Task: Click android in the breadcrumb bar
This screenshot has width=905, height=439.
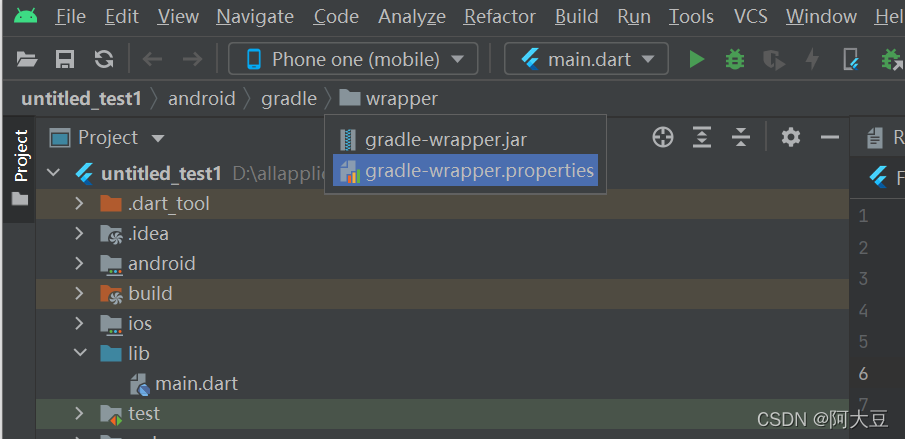Action: click(201, 99)
